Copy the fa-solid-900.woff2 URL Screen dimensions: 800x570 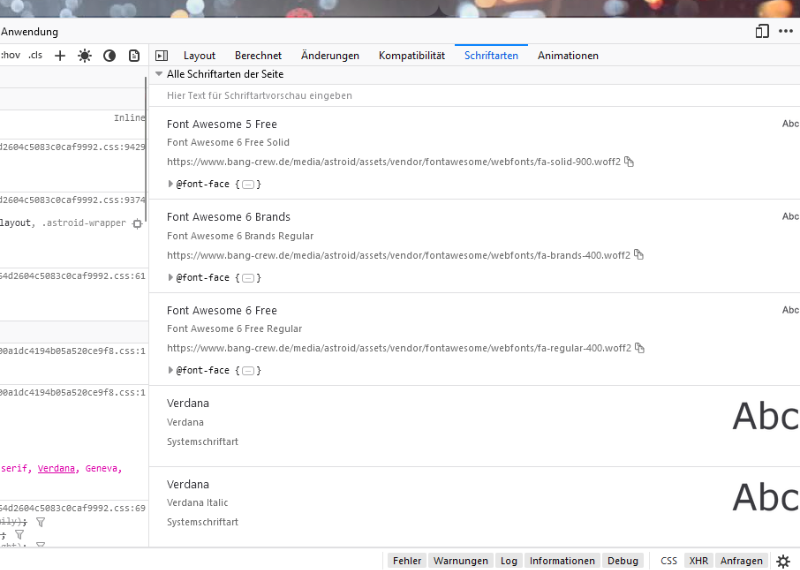[629, 162]
